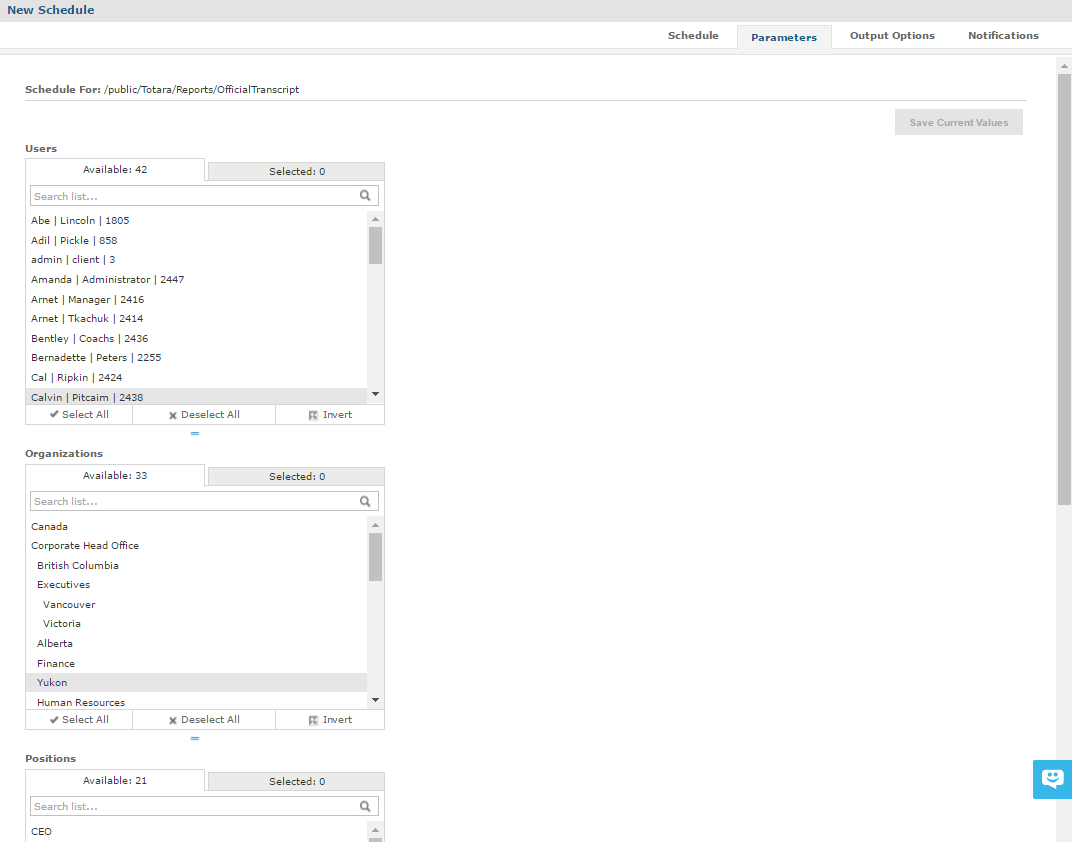Select user Calvin Pitcaim 2438
Screen dimensions: 1072x842
87,398
